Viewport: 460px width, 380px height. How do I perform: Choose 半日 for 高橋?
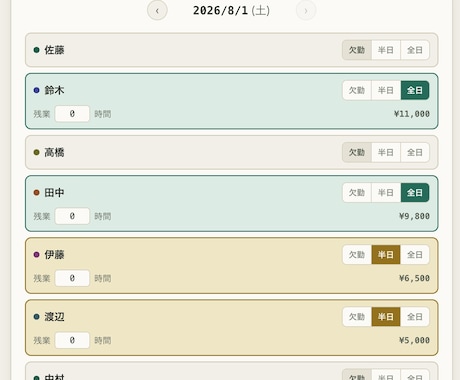[x=386, y=152]
